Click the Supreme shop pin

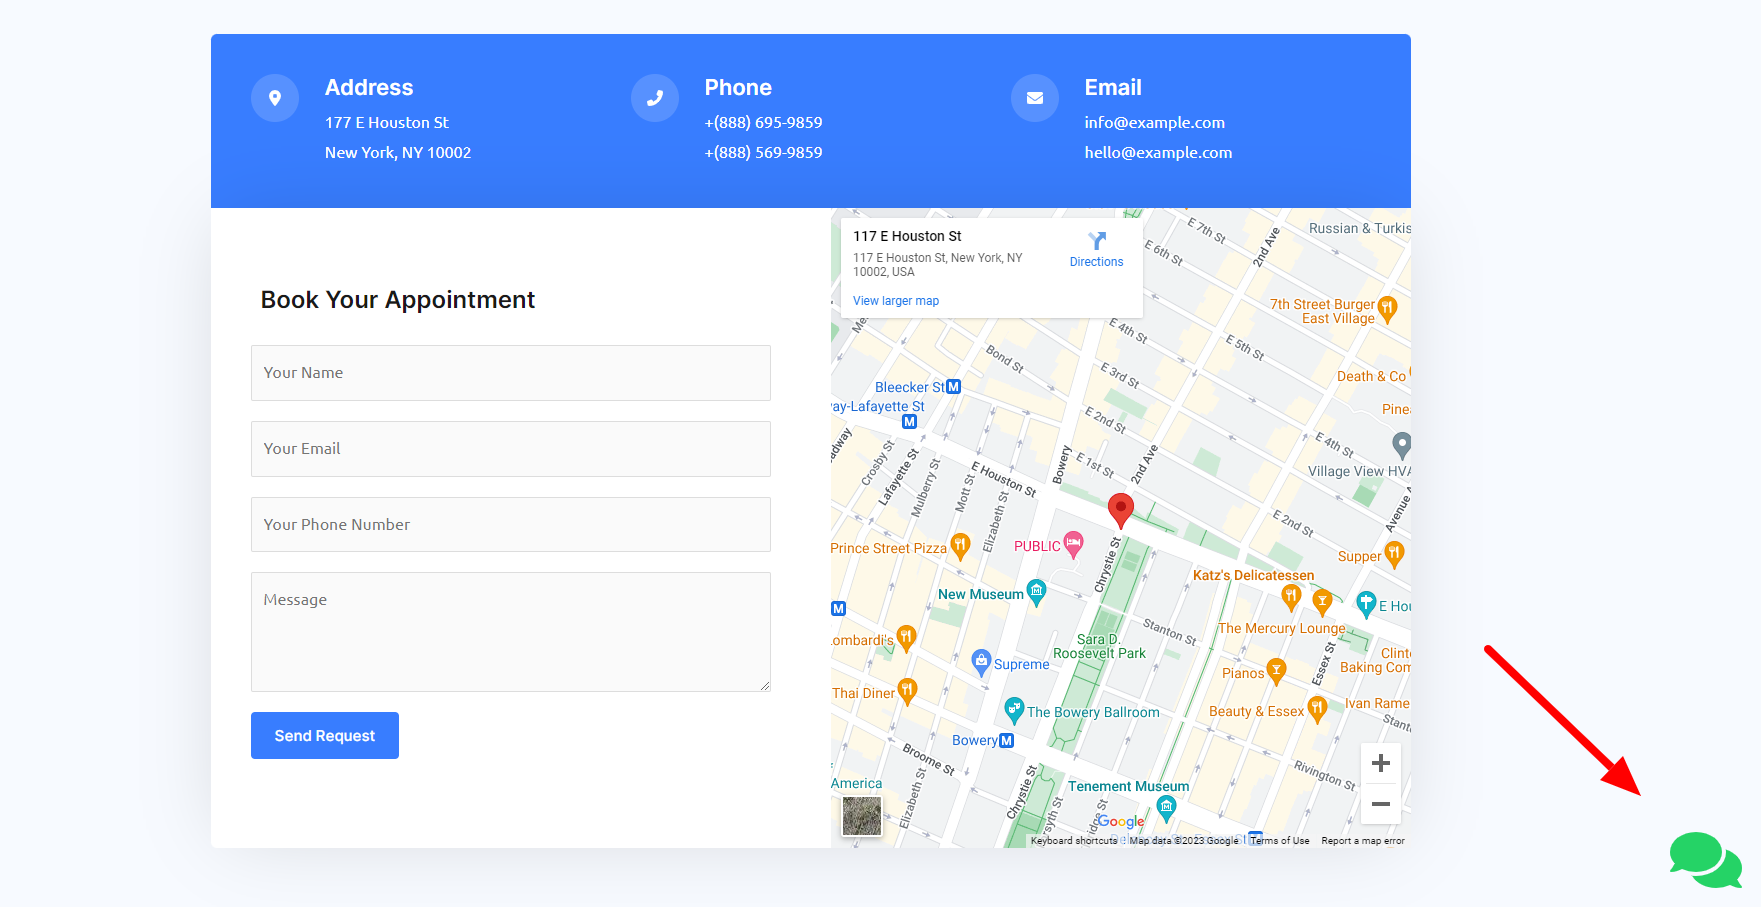[x=982, y=661]
